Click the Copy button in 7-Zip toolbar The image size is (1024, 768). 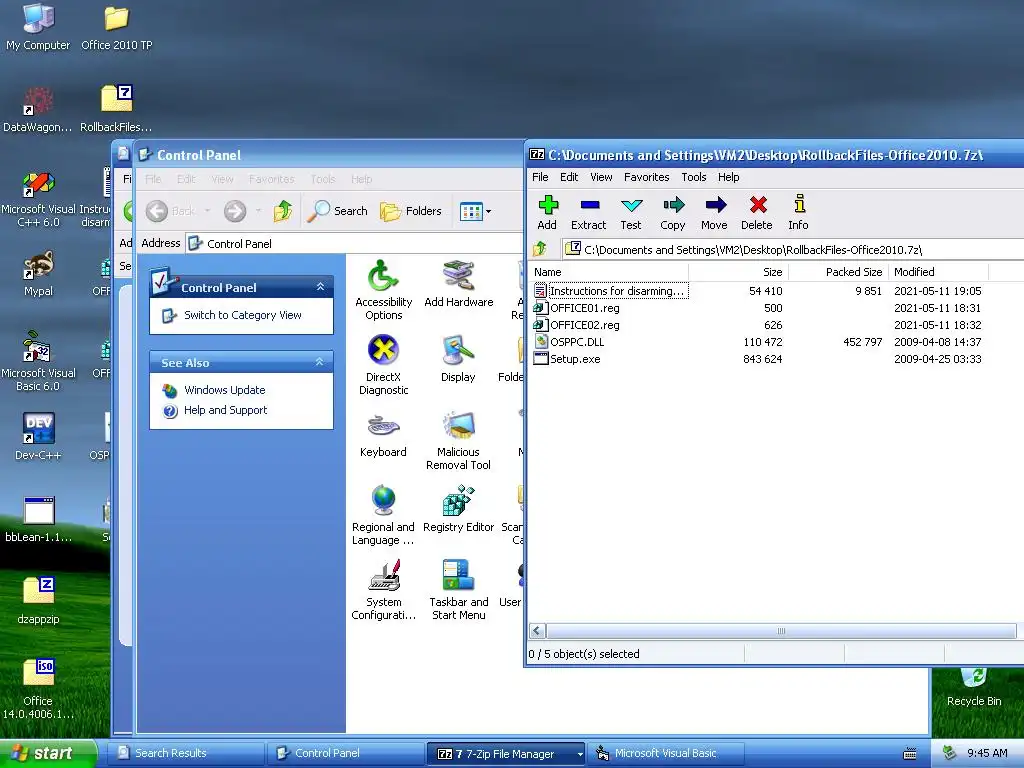(x=673, y=213)
